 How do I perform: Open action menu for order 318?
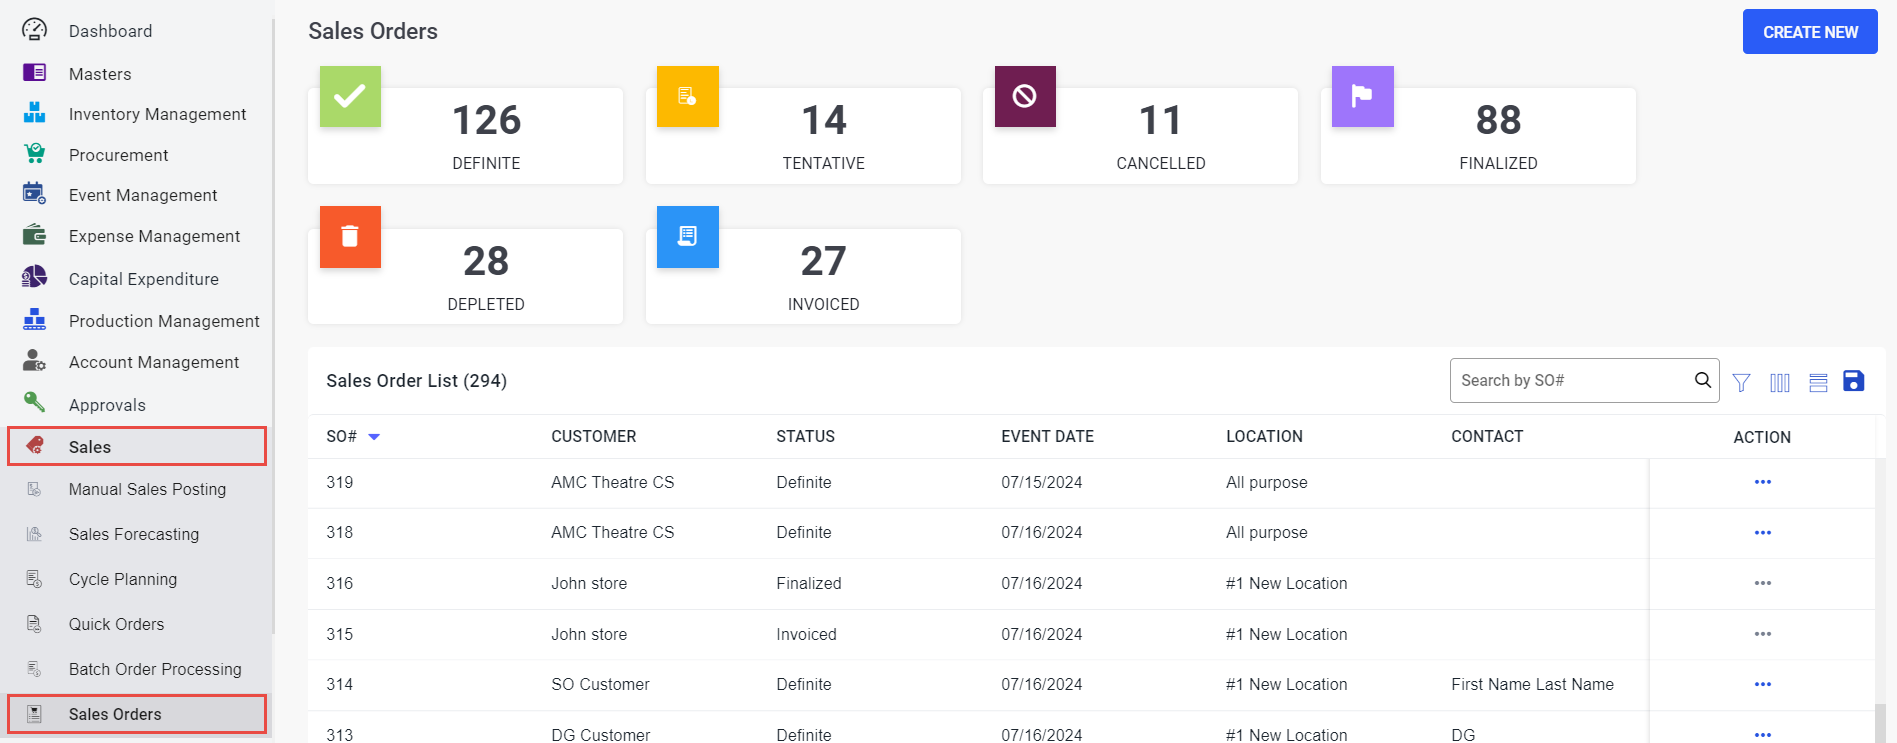1763,532
